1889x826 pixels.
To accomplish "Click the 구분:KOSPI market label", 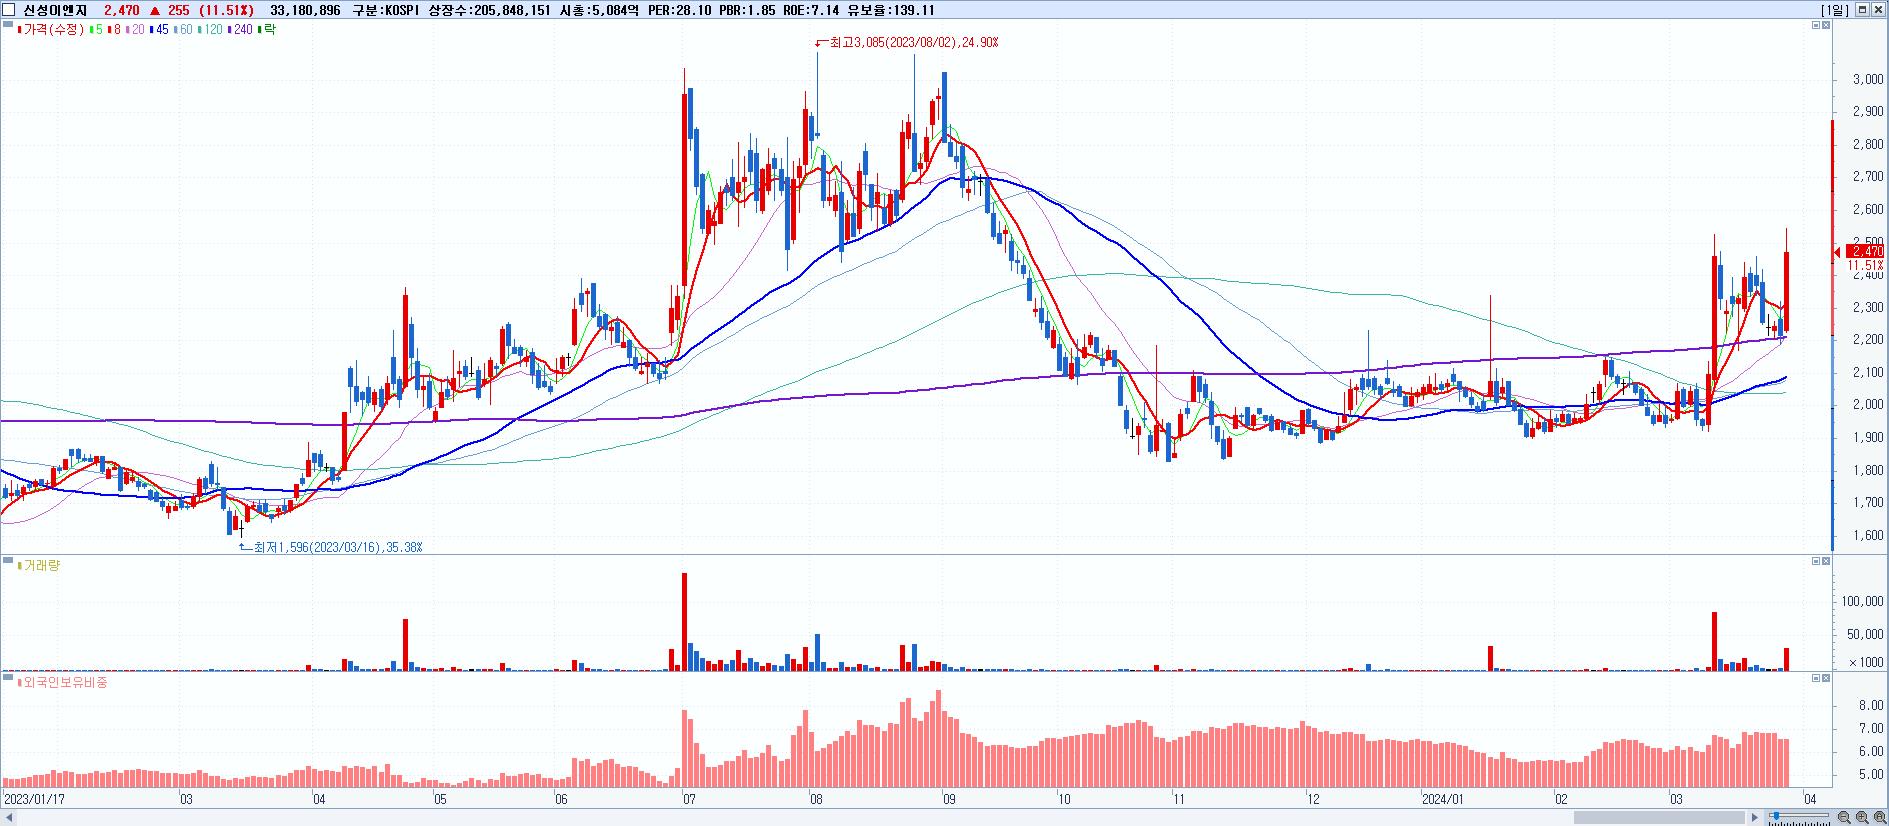I will [387, 10].
